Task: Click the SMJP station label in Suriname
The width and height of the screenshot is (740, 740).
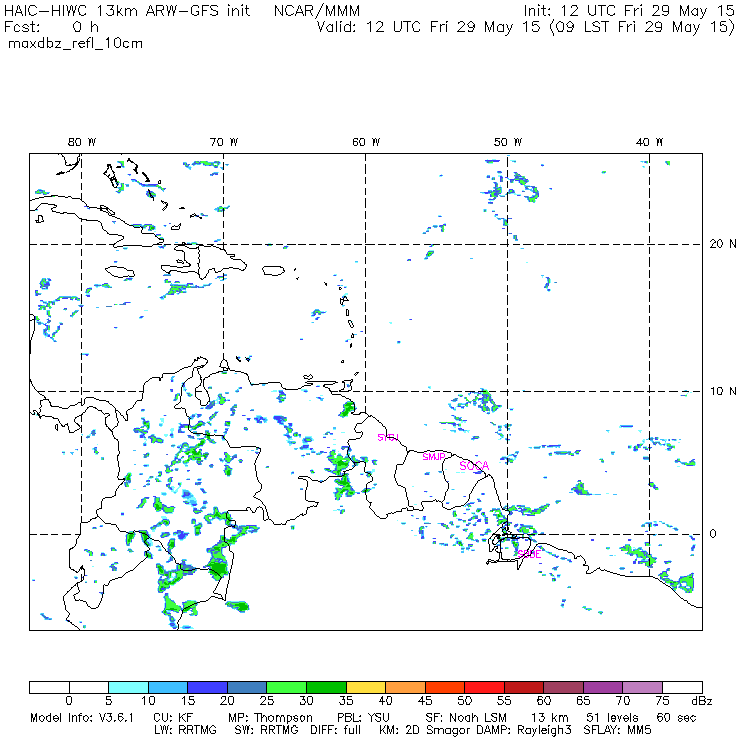Action: click(434, 456)
